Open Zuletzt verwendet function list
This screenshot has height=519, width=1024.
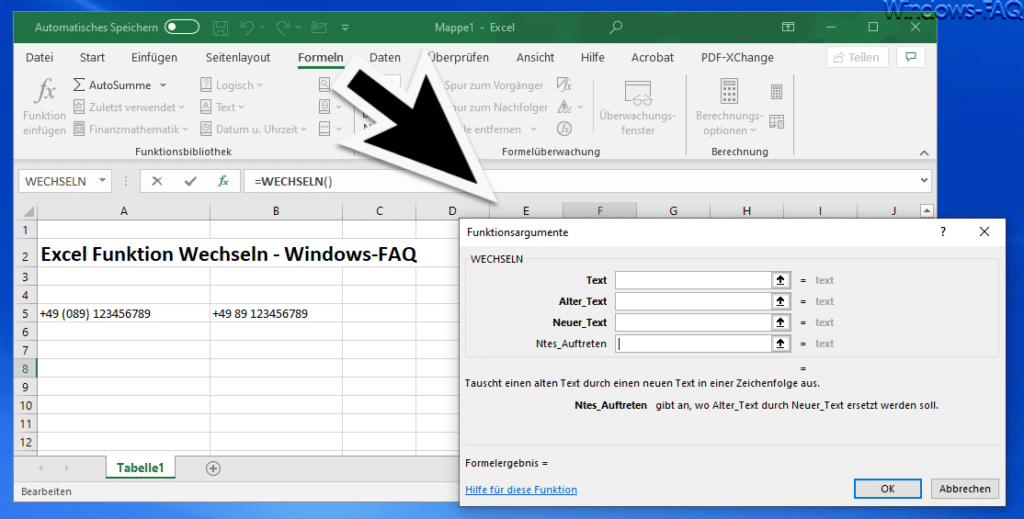pos(129,107)
